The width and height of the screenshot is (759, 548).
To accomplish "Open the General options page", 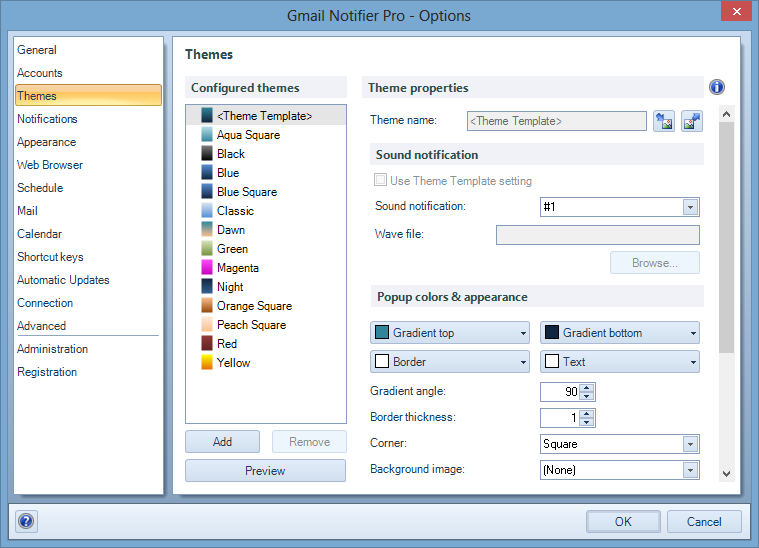I will (x=37, y=50).
